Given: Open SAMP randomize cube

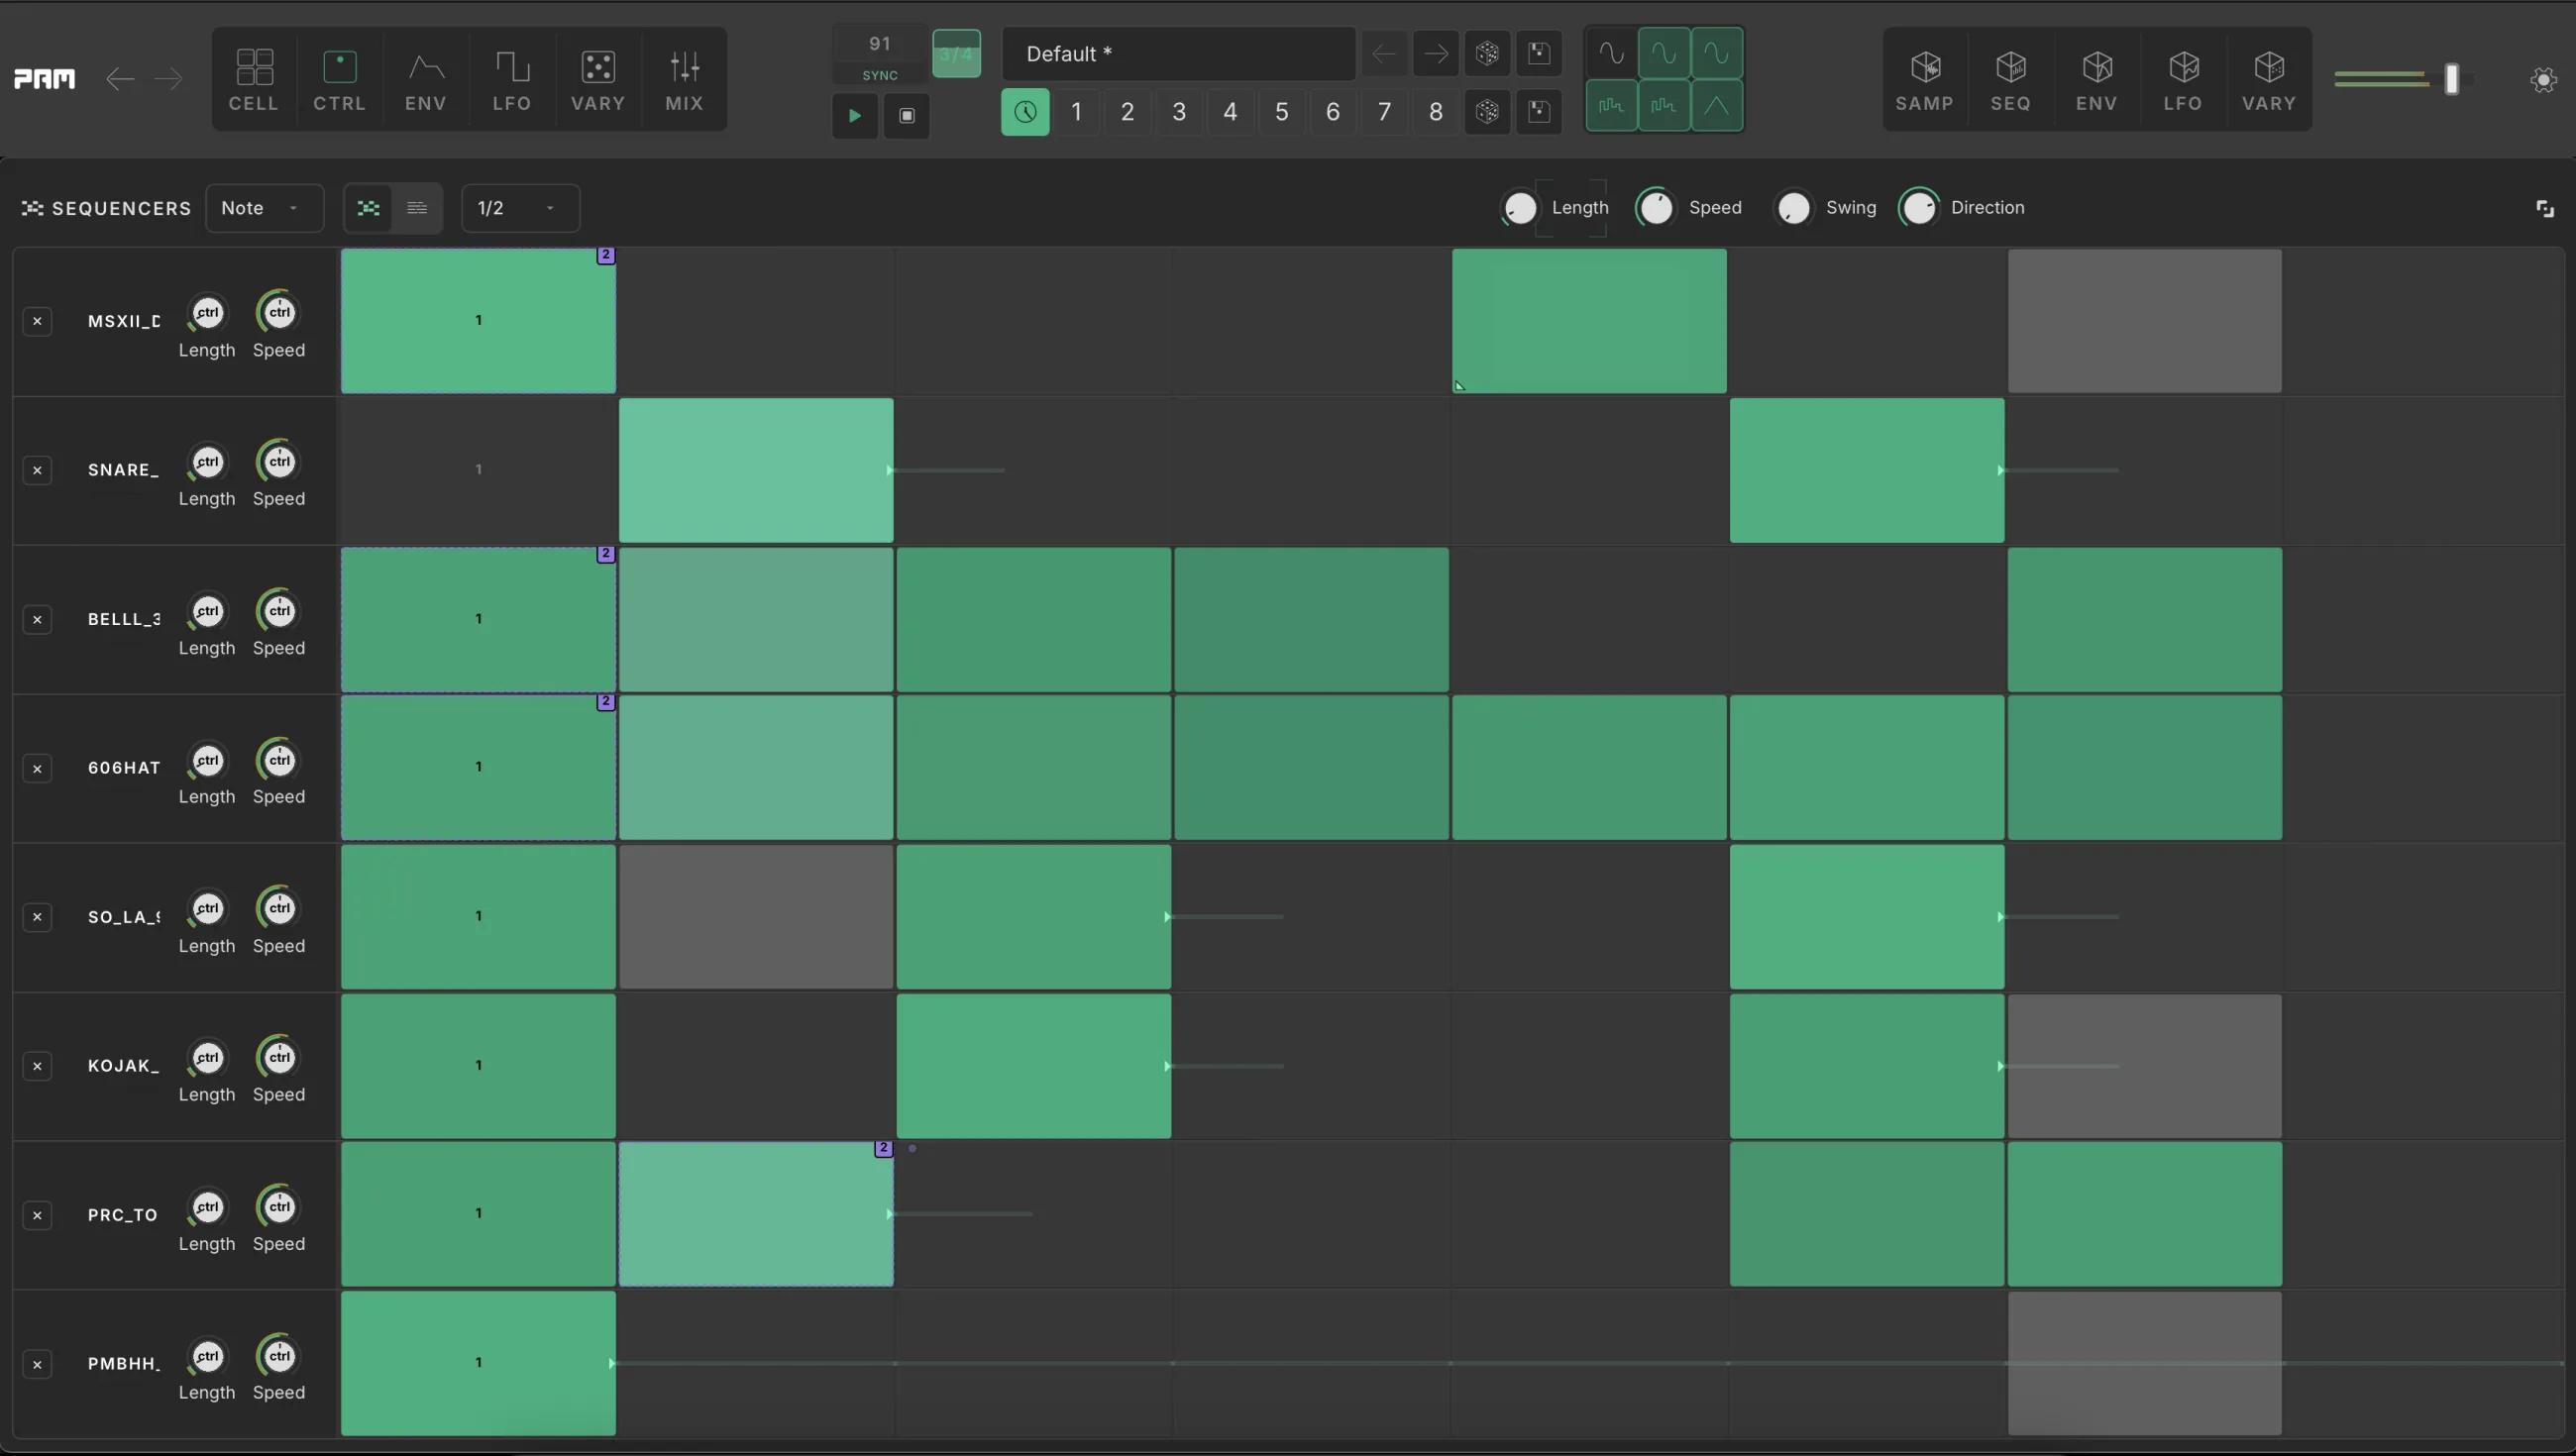Looking at the screenshot, I should pyautogui.click(x=1925, y=79).
